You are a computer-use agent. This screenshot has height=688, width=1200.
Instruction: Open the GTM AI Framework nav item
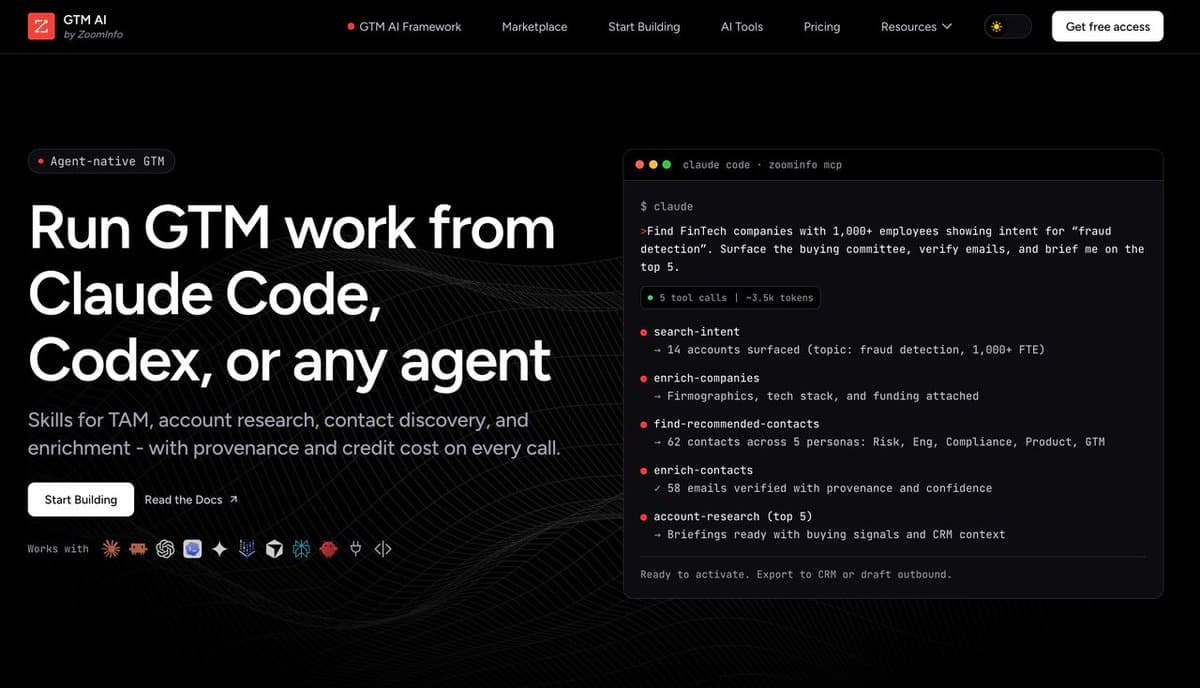(x=404, y=27)
